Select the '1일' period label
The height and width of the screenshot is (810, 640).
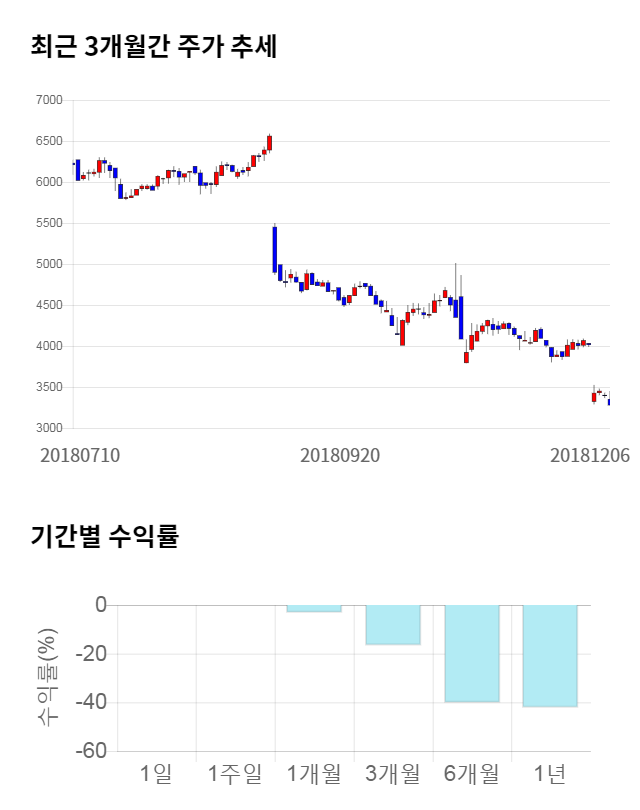156,773
